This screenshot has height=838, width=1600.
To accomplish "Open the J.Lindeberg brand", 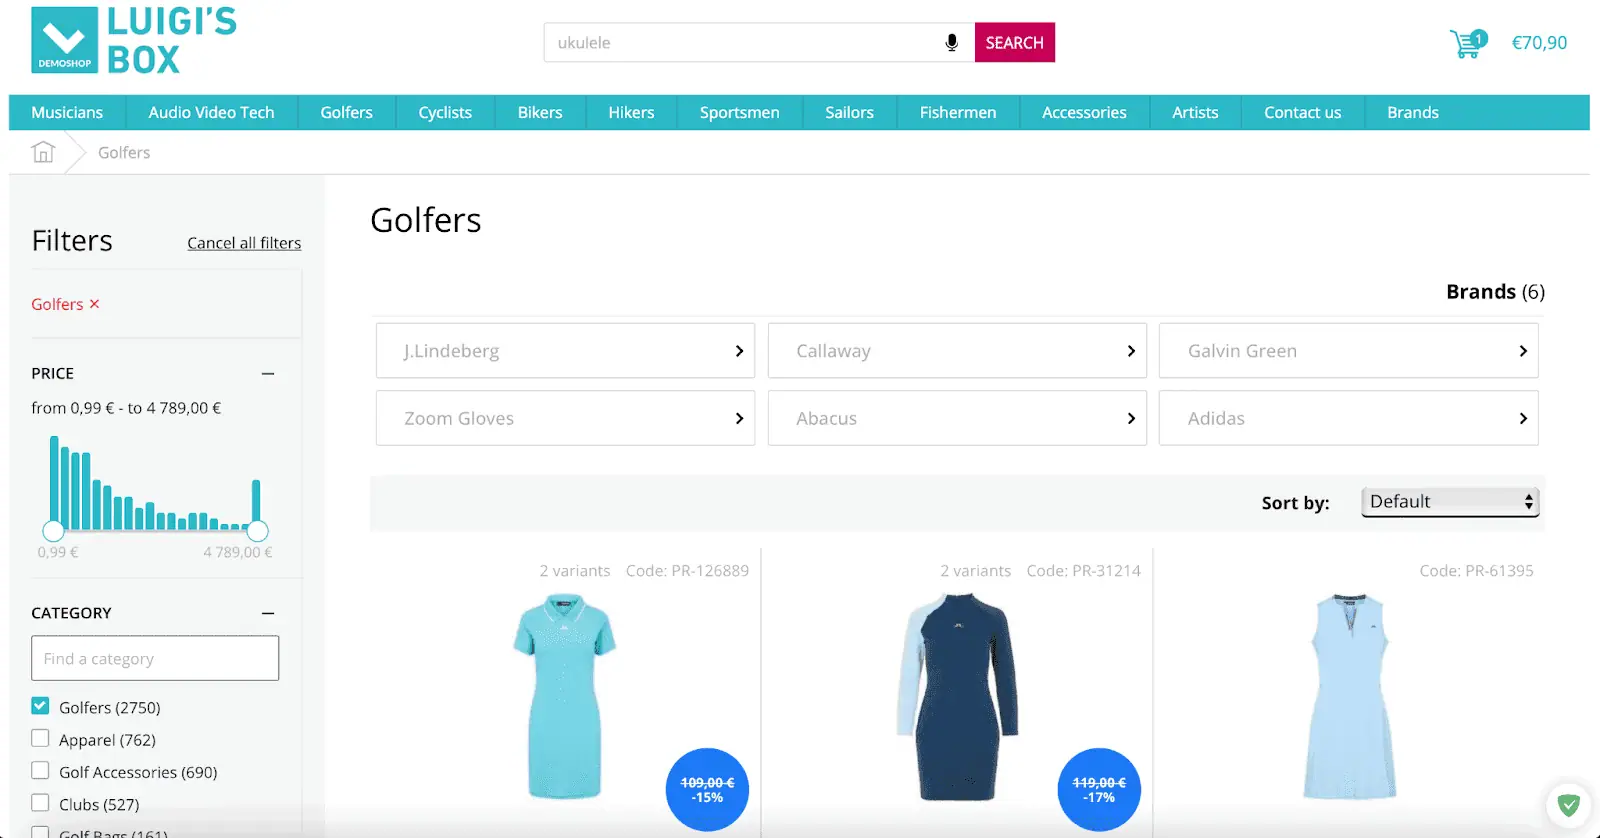I will point(565,351).
